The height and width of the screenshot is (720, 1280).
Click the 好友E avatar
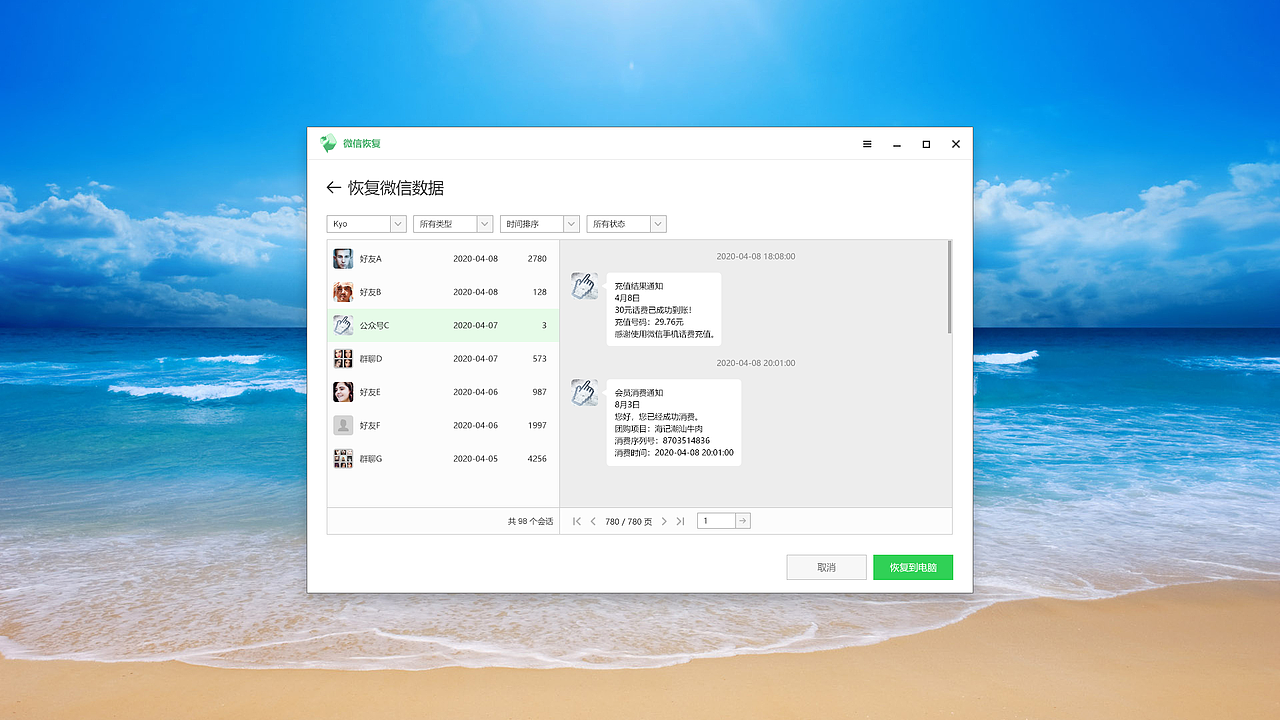(343, 392)
